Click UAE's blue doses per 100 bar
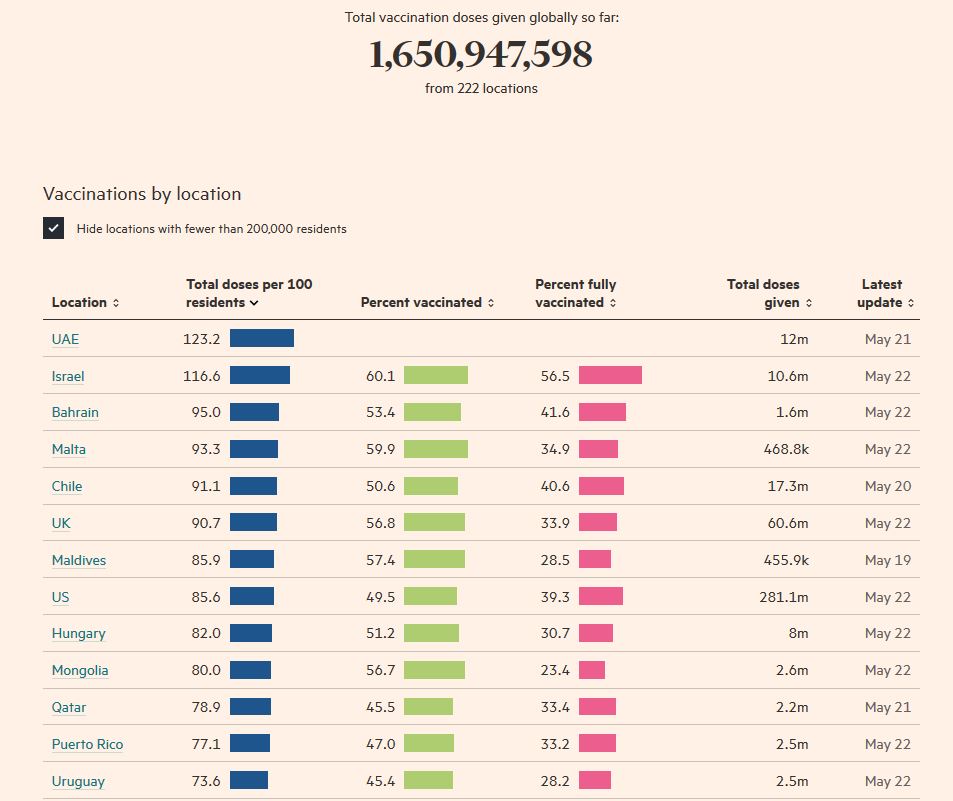This screenshot has width=953, height=801. point(262,339)
